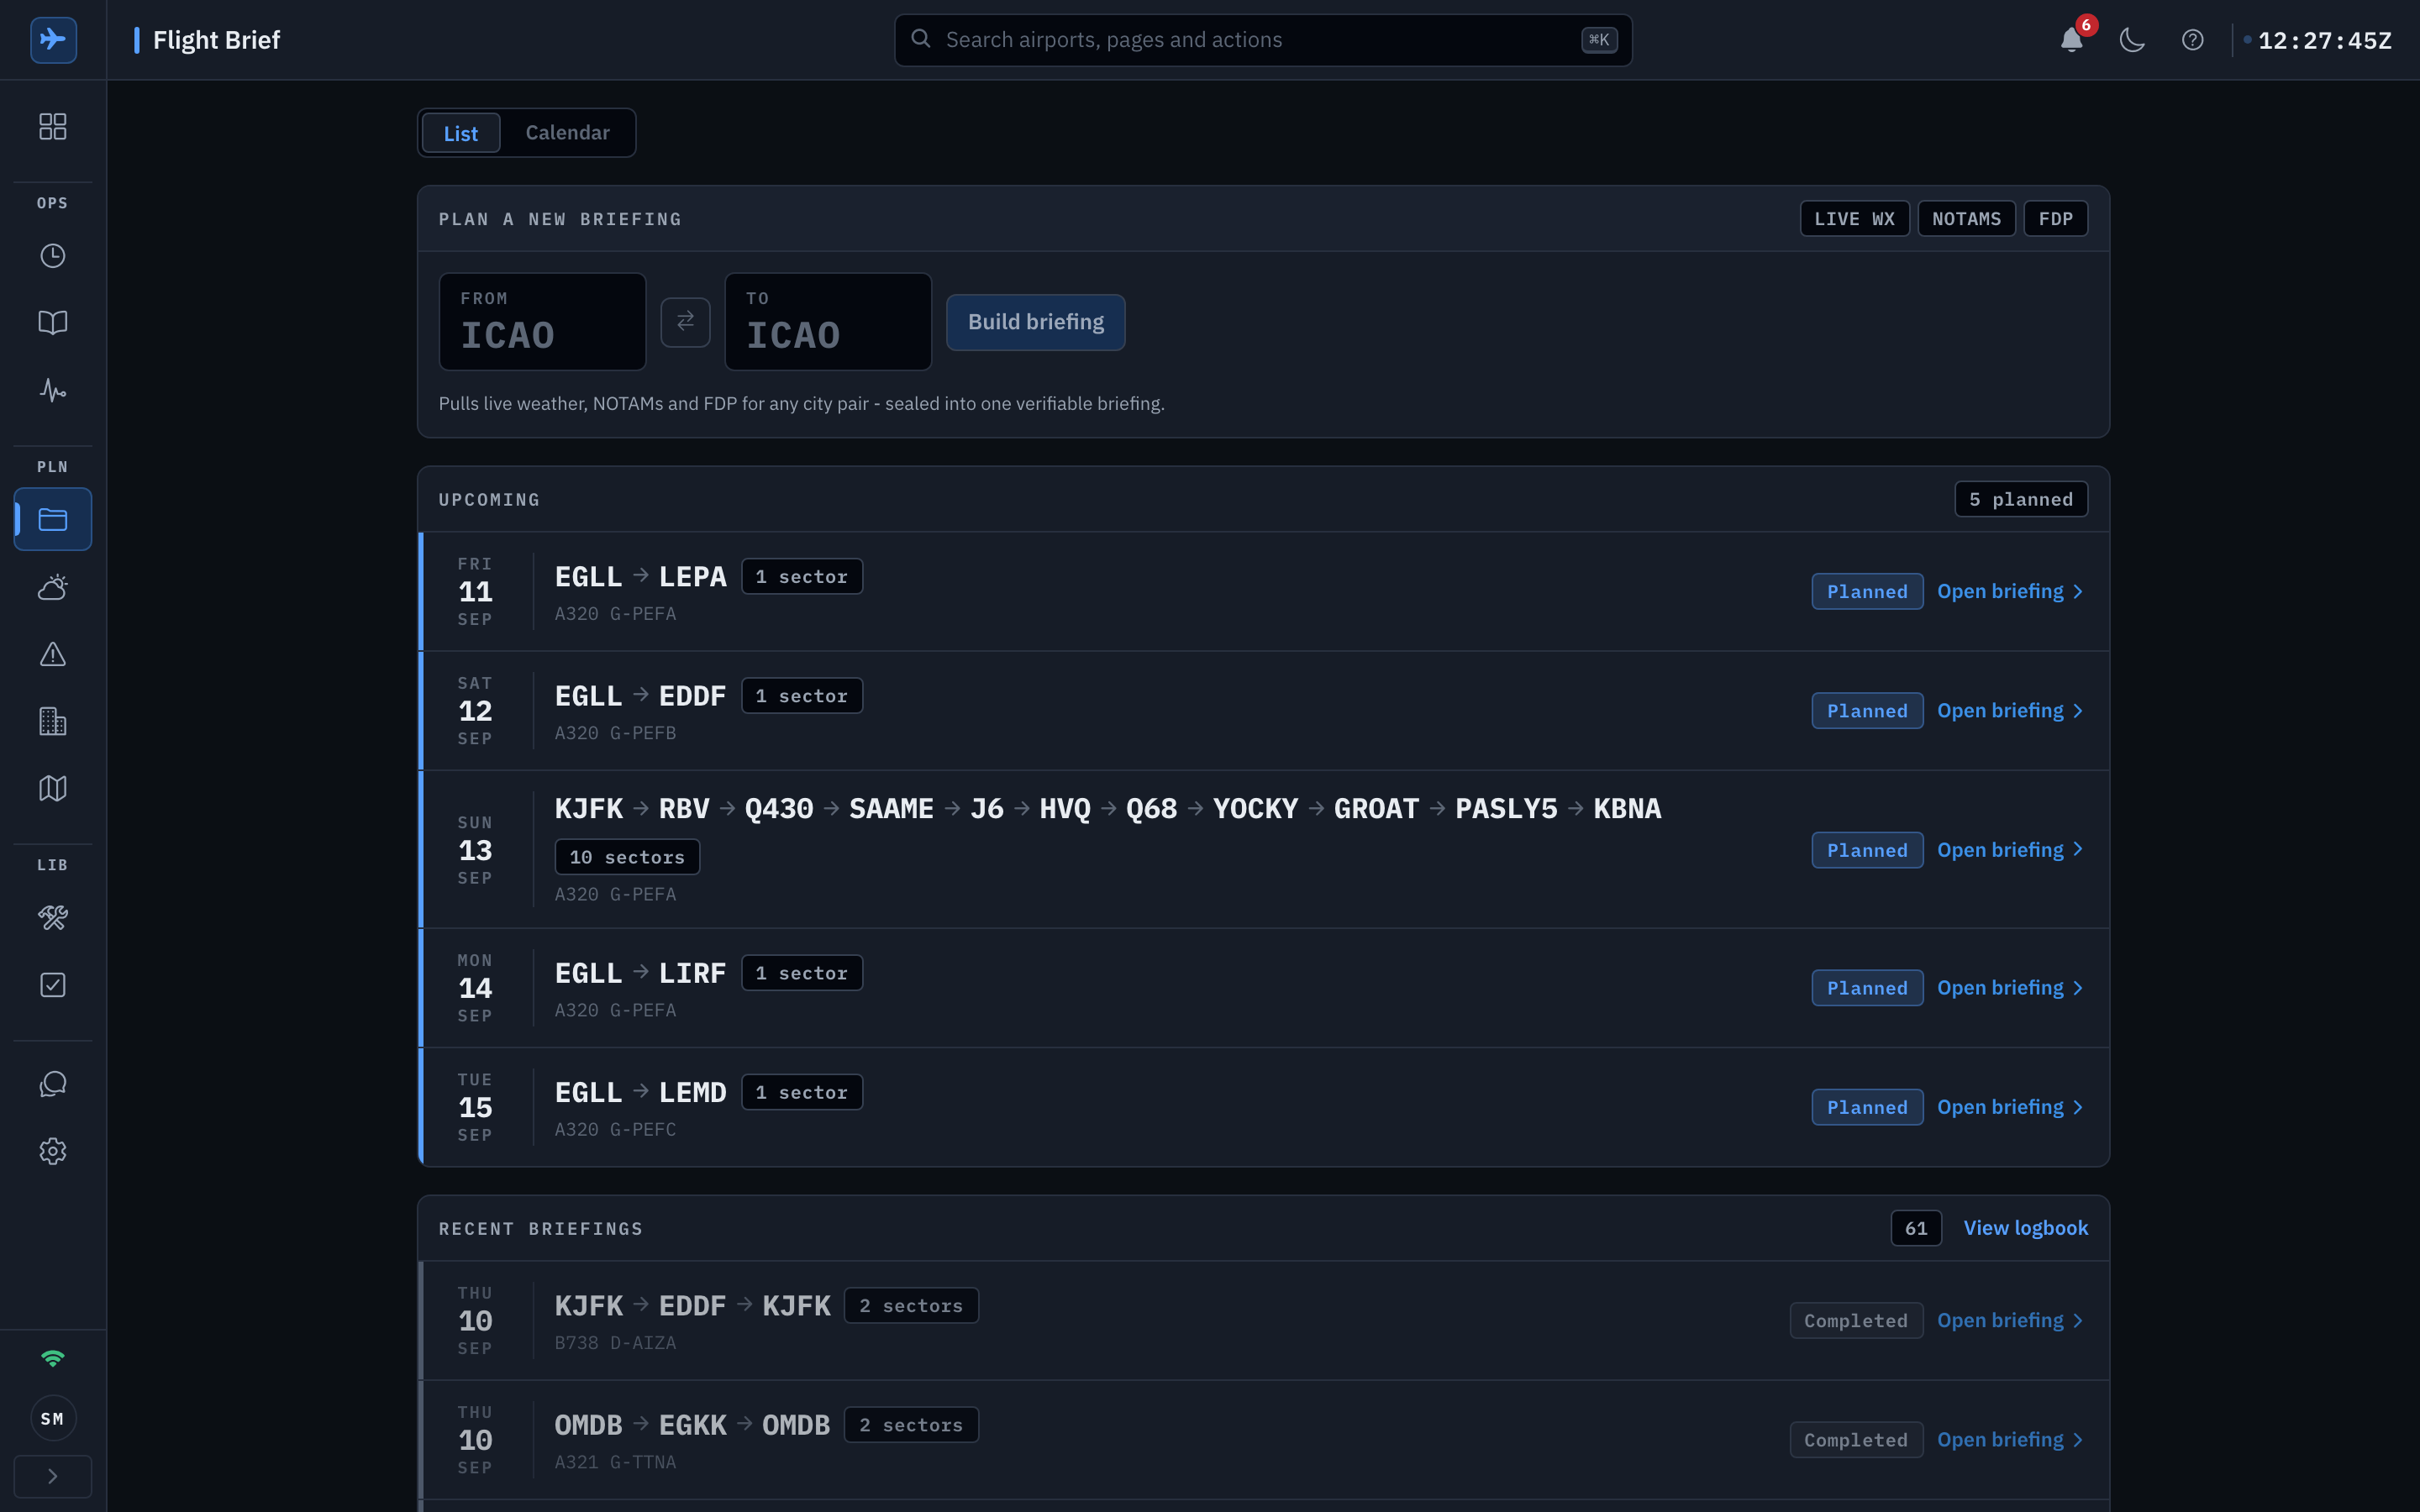Open the settings gear icon

coord(53,1151)
